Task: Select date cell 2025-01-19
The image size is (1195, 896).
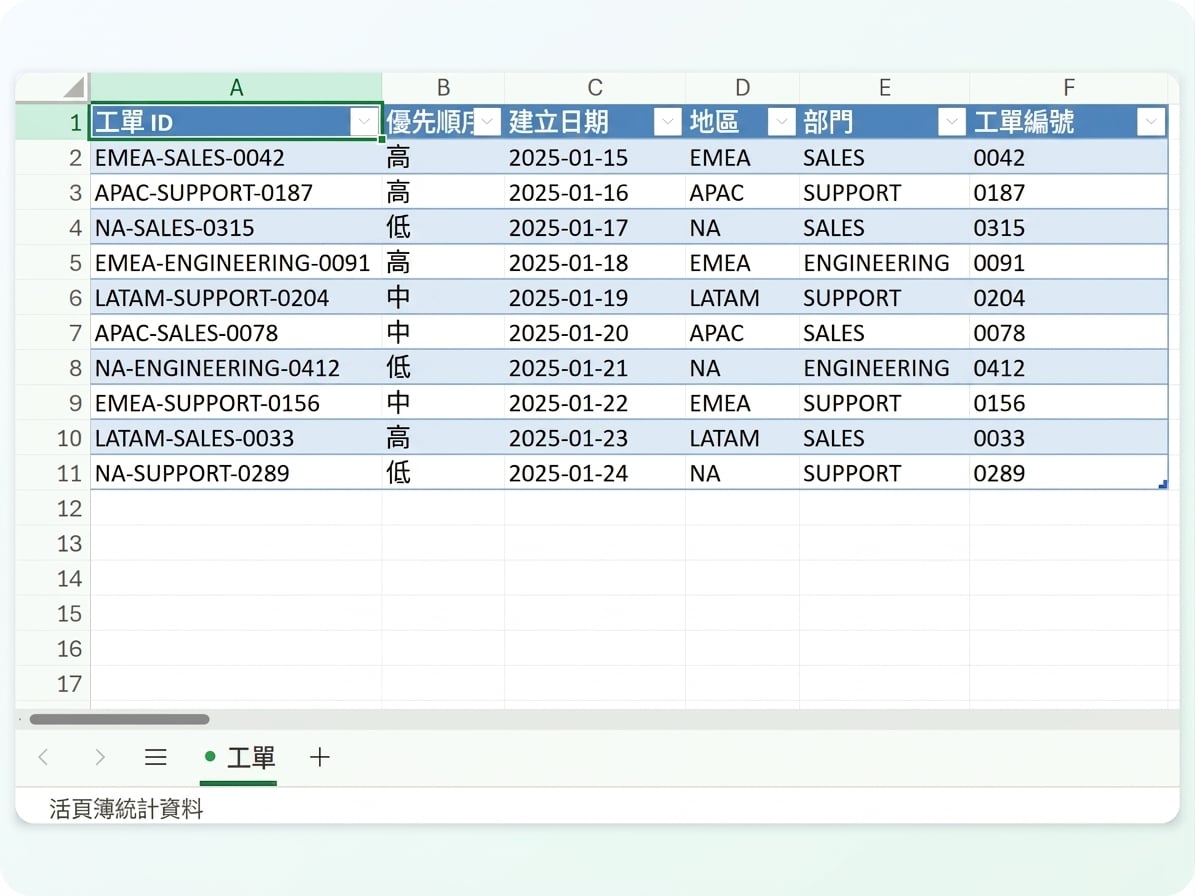Action: click(594, 297)
